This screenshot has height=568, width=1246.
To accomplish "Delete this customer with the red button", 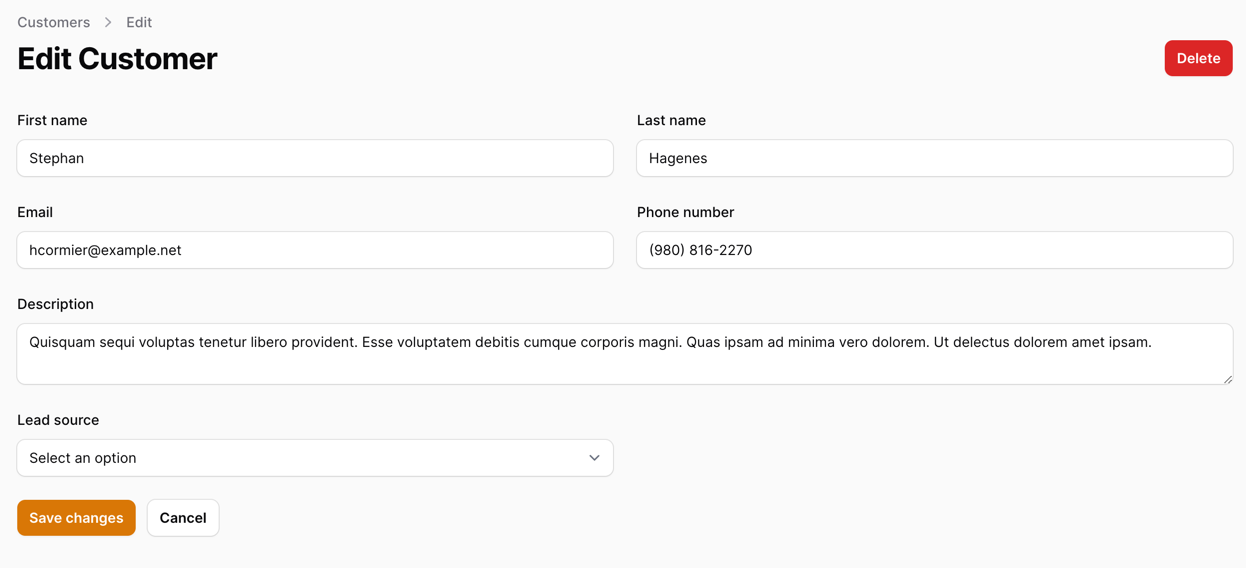I will 1198,58.
